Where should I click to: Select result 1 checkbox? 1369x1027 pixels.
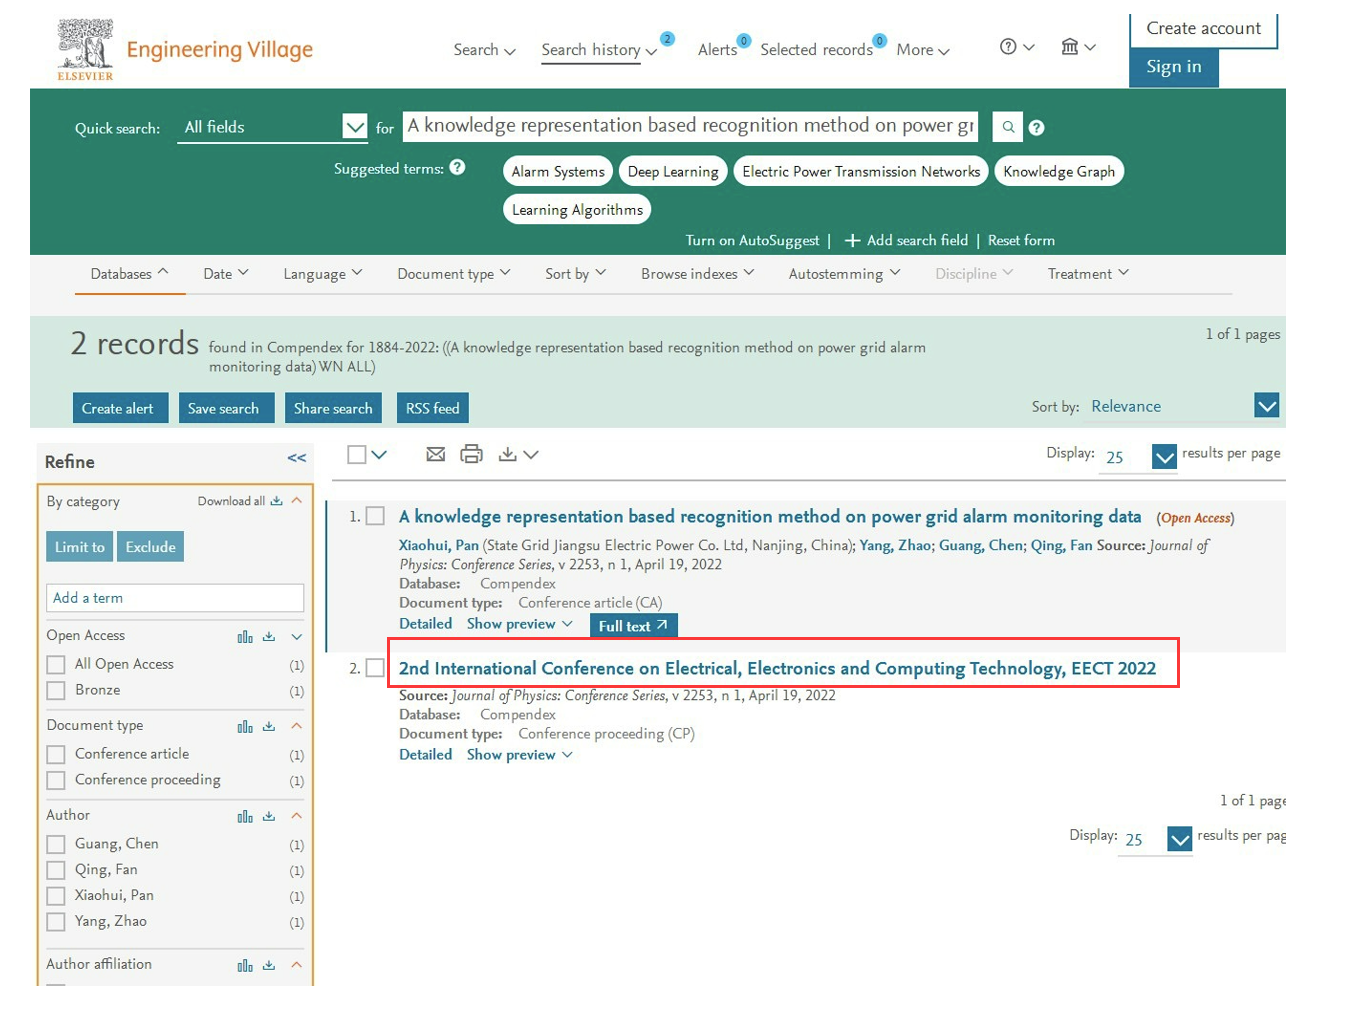click(375, 516)
